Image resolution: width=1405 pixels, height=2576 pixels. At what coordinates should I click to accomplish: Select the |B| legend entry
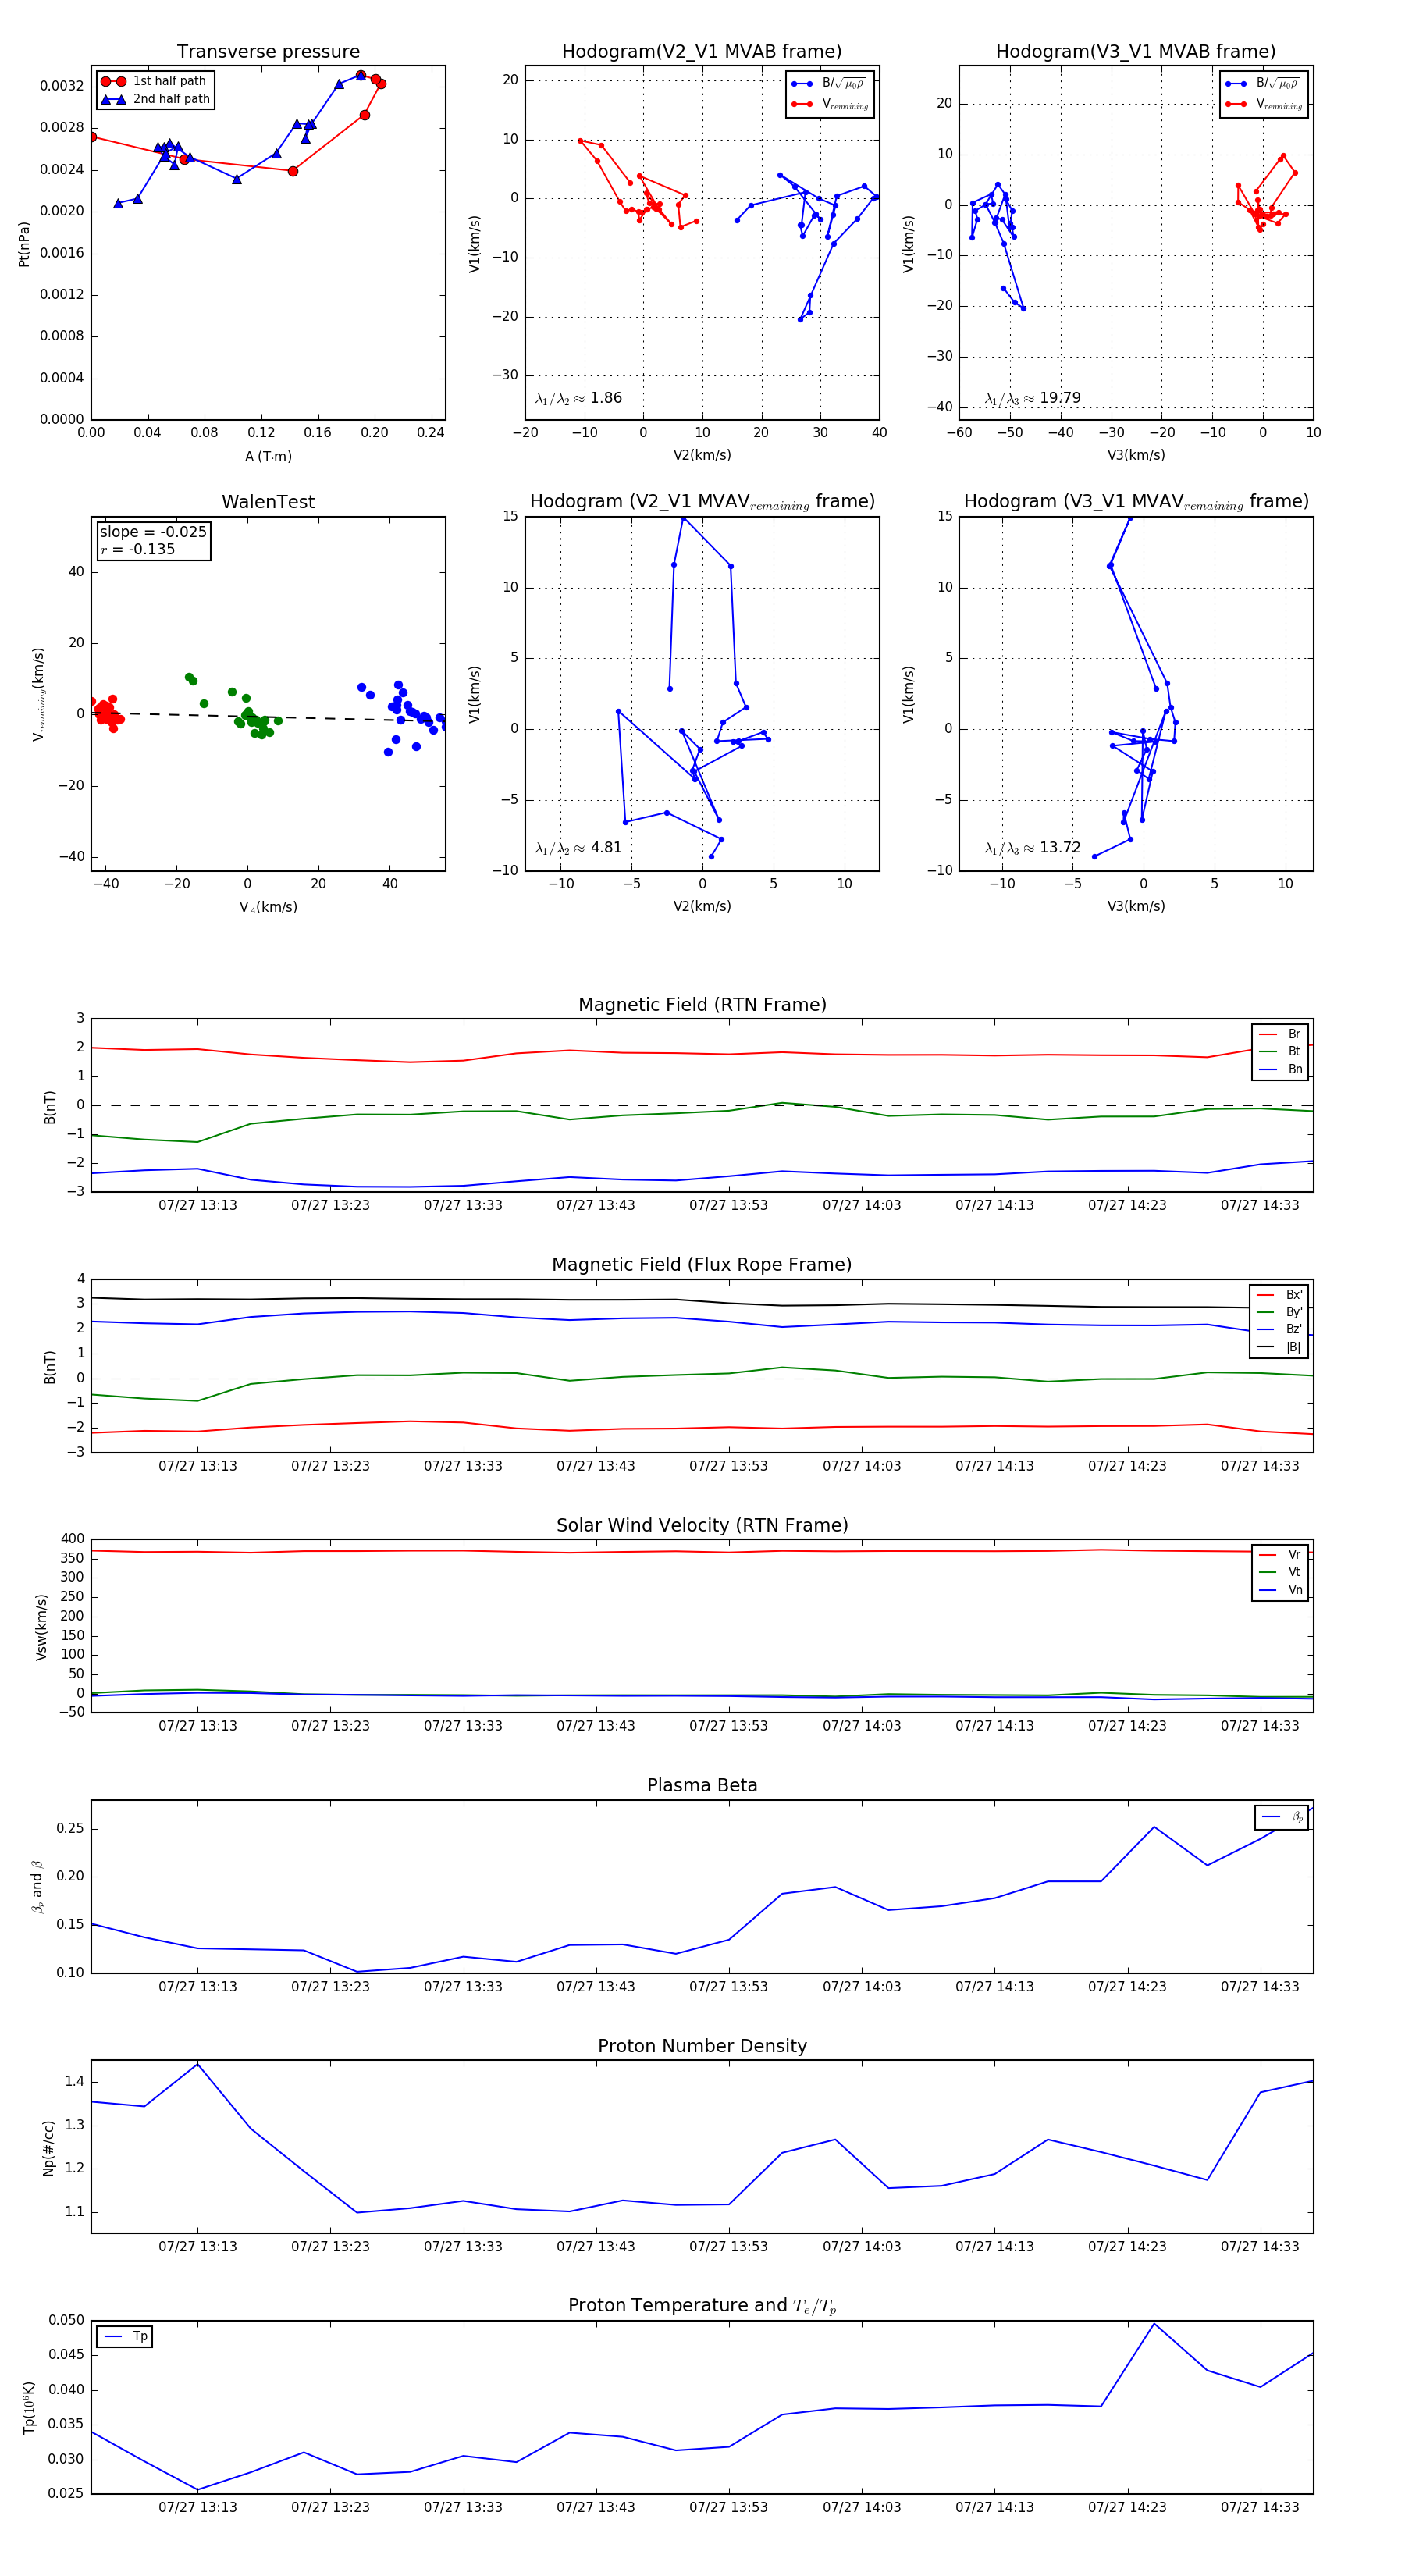click(x=1279, y=1347)
